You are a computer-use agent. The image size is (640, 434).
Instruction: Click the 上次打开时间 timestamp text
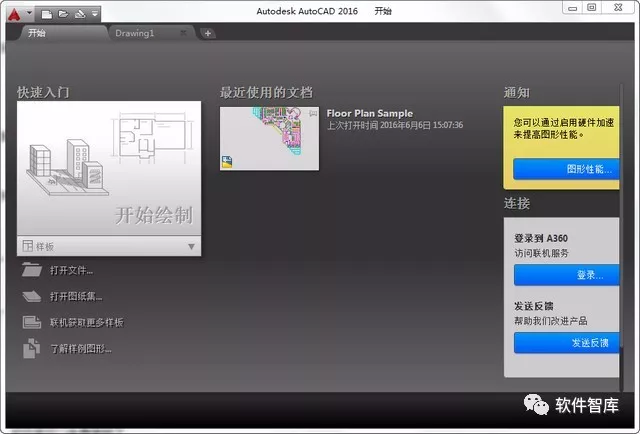coord(395,125)
